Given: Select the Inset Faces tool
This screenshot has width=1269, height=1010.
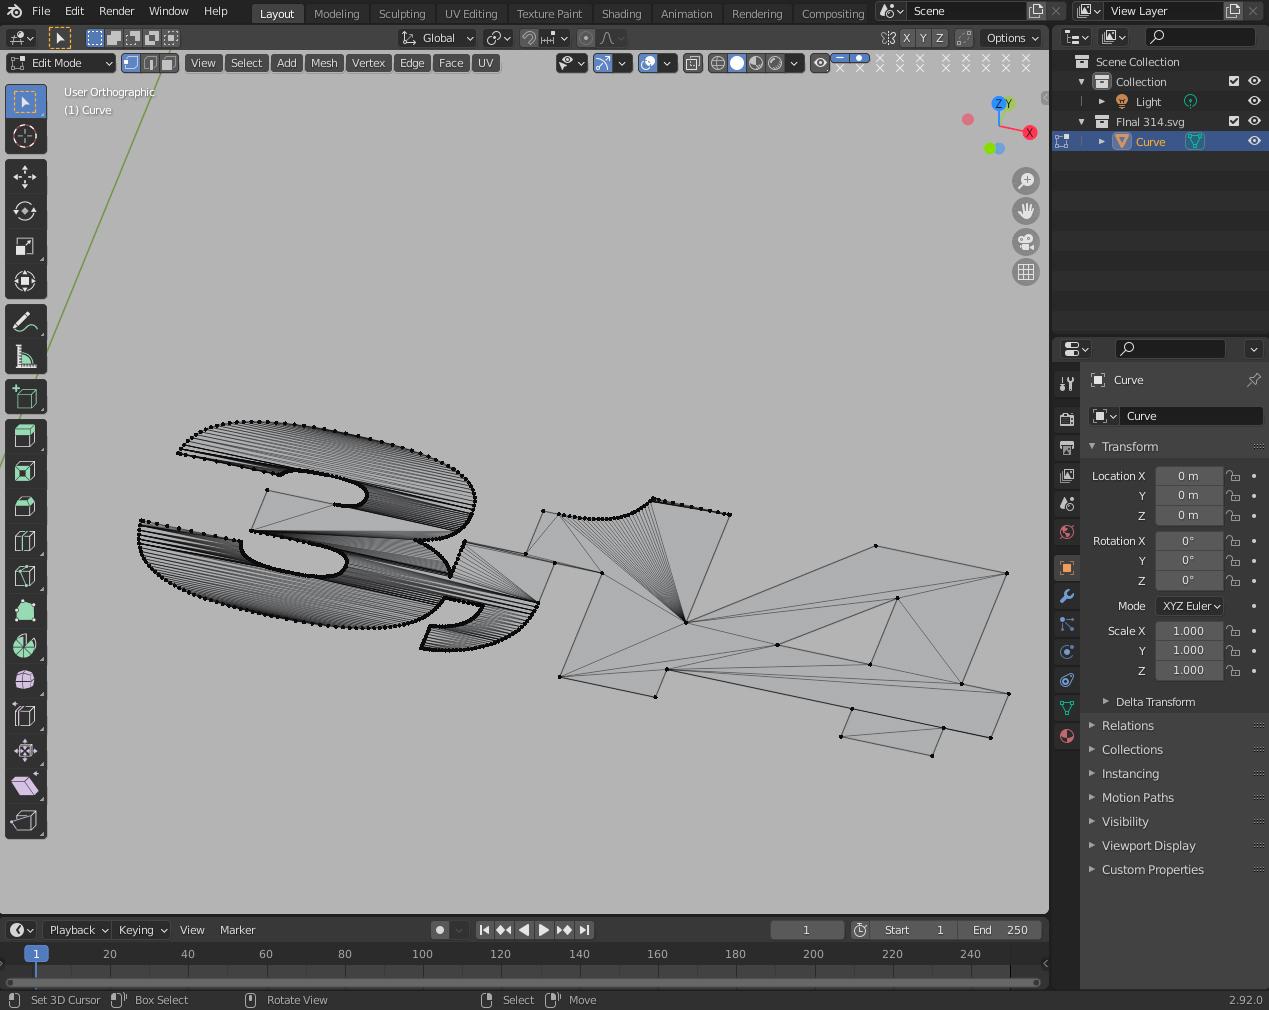Looking at the screenshot, I should 25,471.
